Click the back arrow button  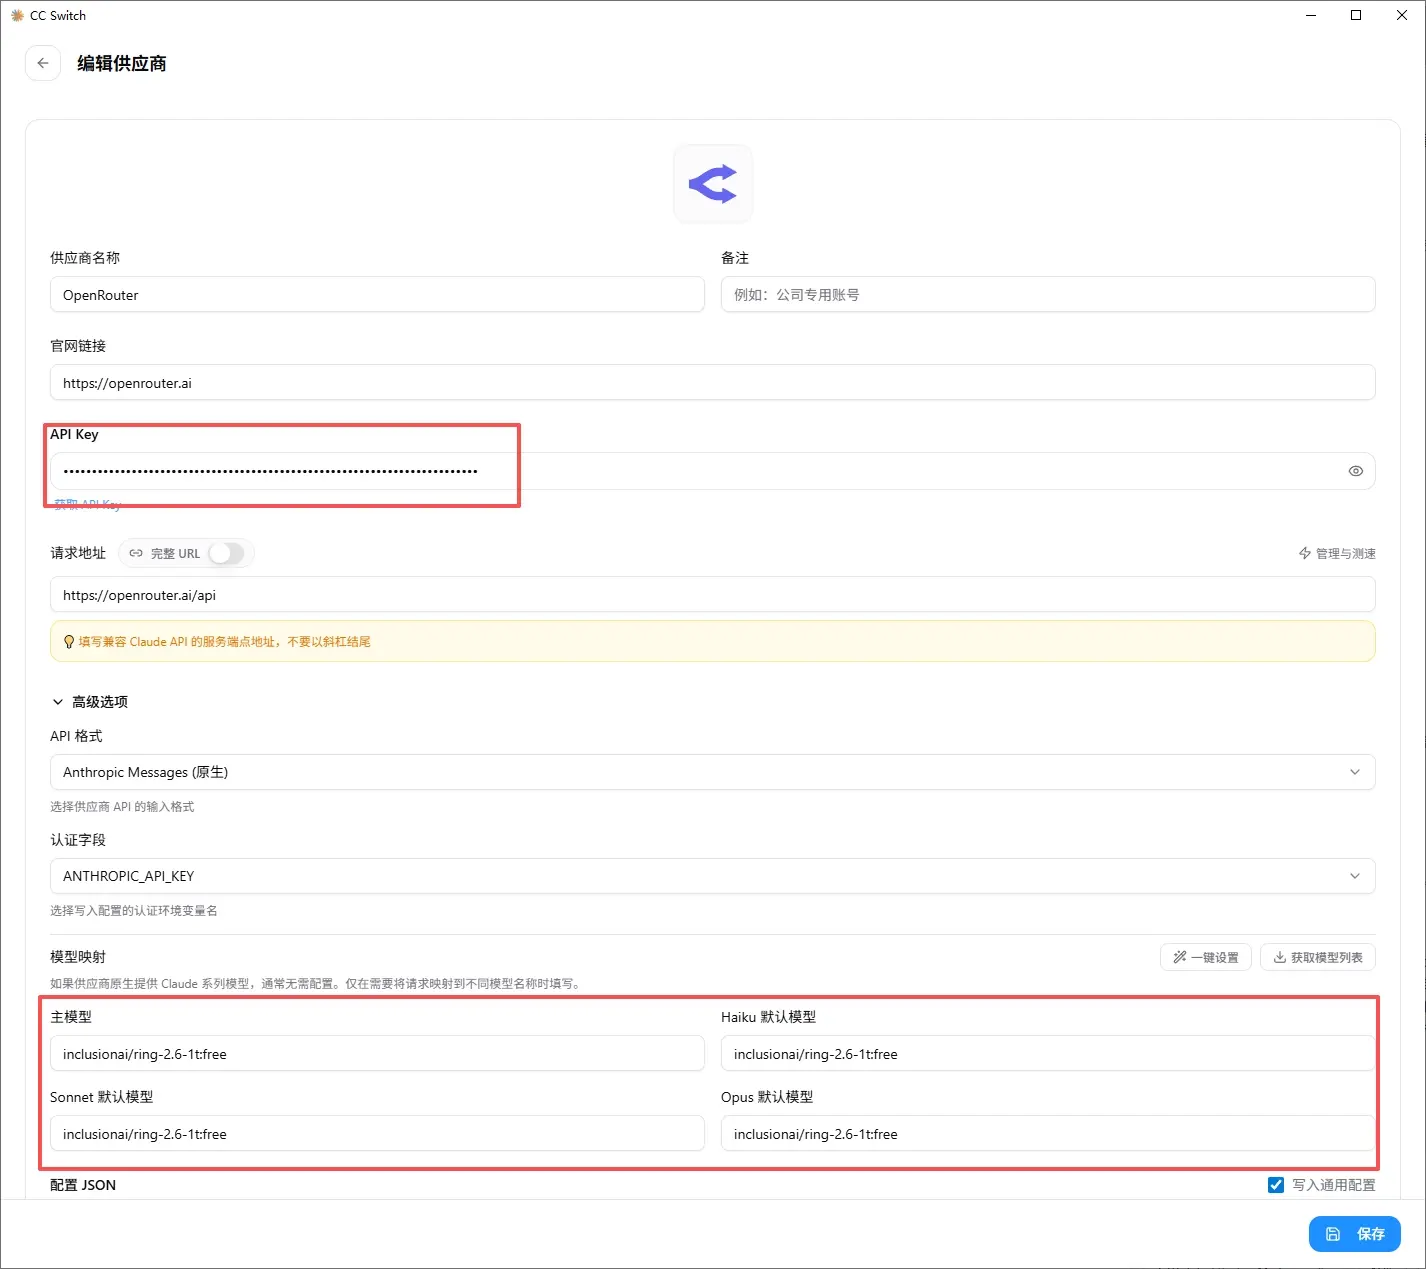point(43,63)
